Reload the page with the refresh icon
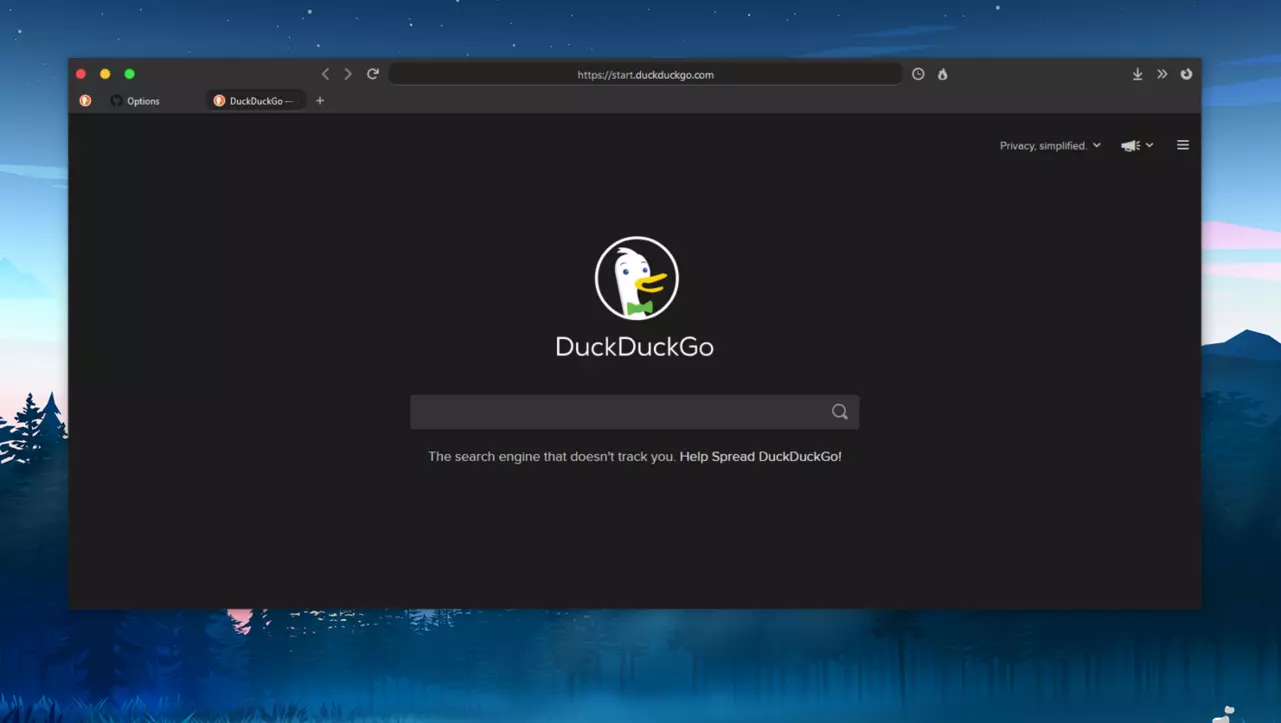This screenshot has height=723, width=1281. click(372, 73)
